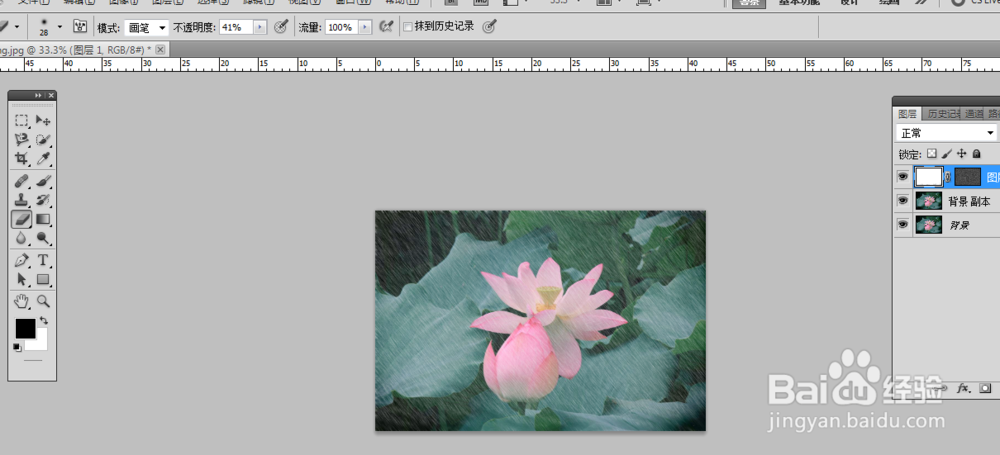
Task: Swap foreground and background colors
Action: pyautogui.click(x=44, y=320)
